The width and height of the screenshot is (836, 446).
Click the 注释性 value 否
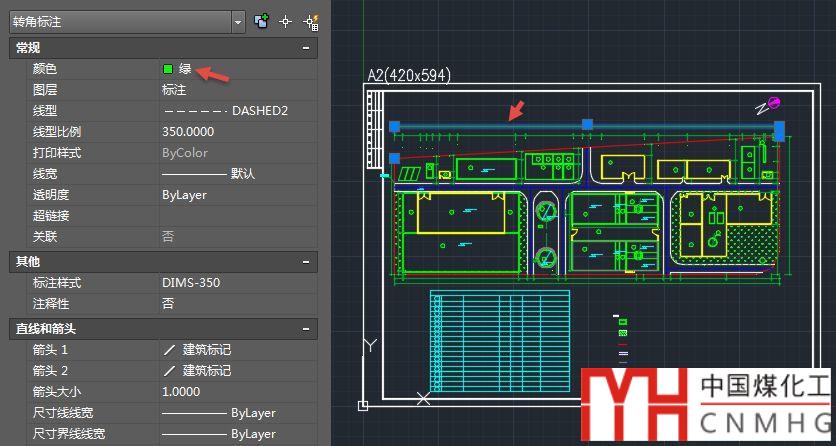pos(168,304)
